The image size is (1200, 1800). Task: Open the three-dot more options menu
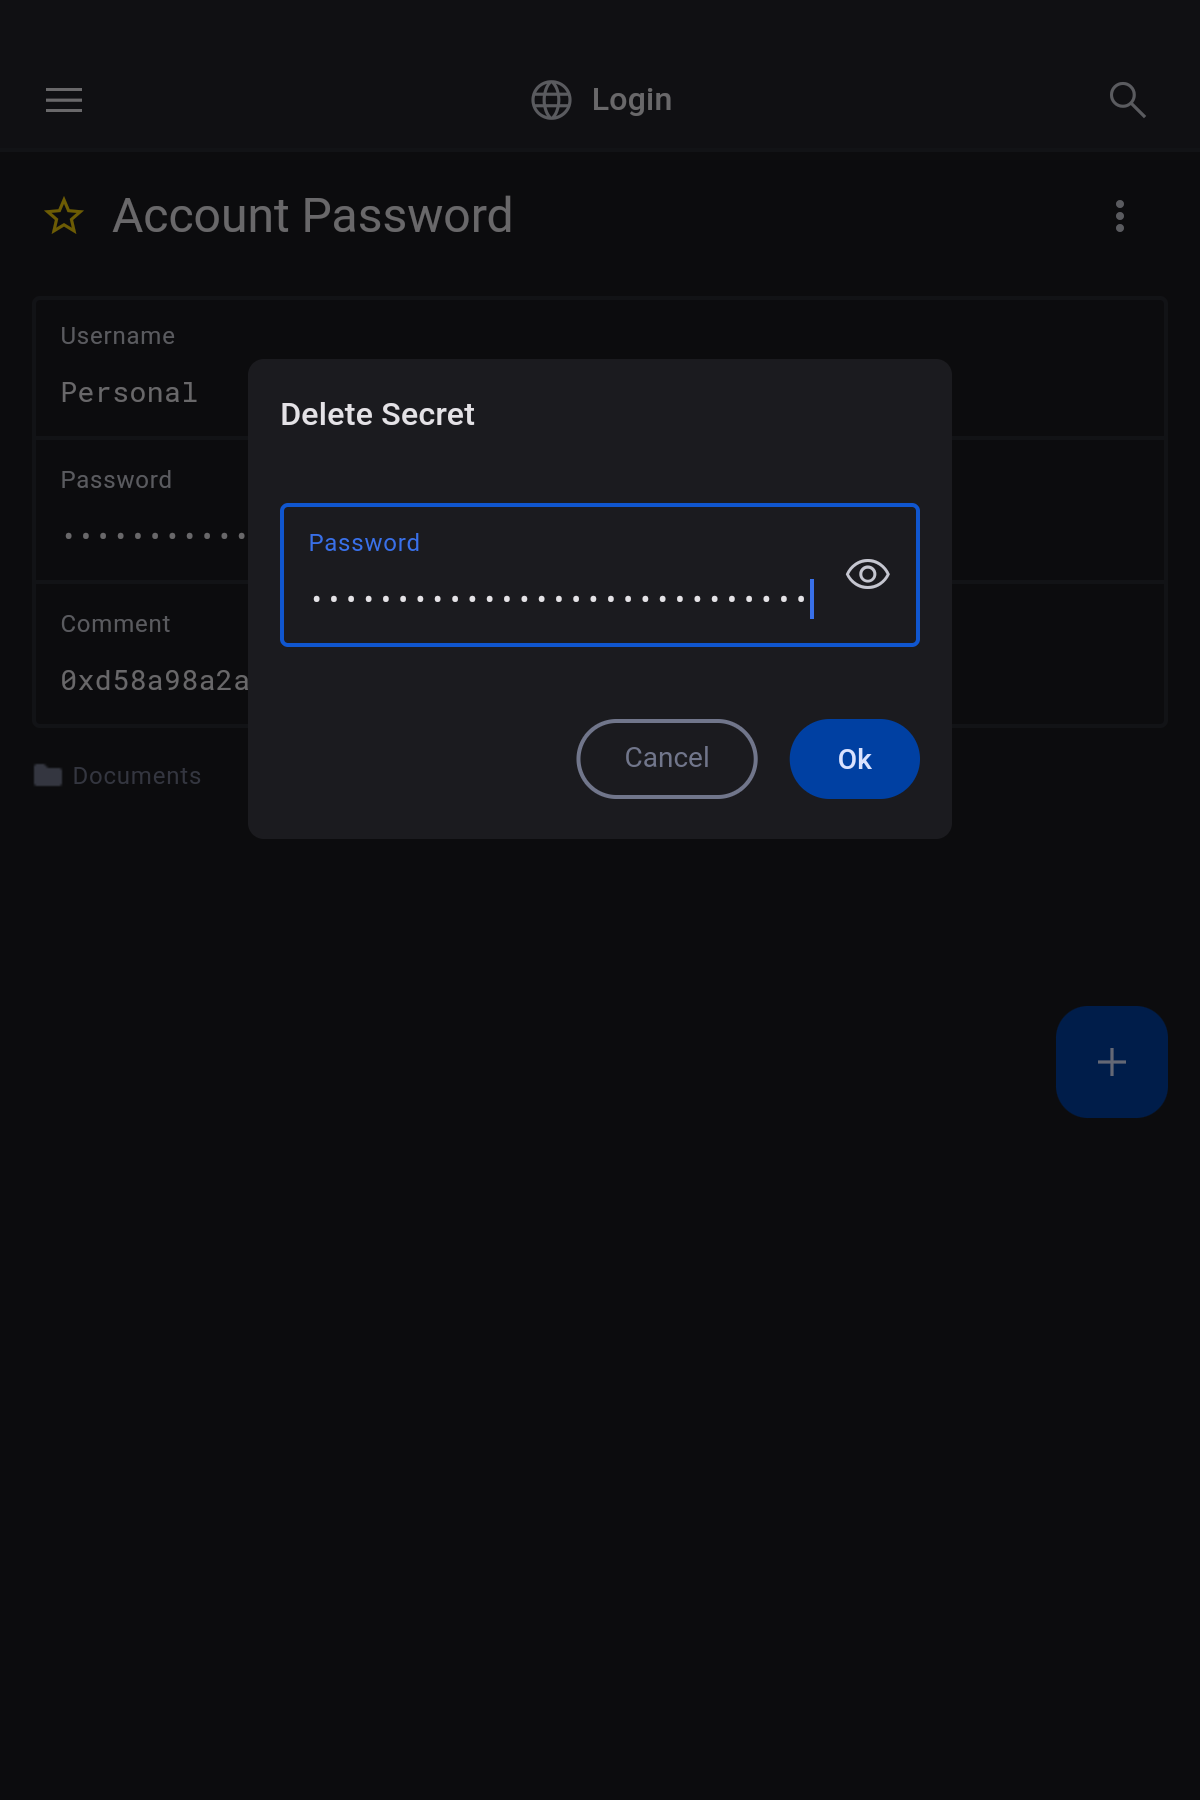coord(1120,216)
